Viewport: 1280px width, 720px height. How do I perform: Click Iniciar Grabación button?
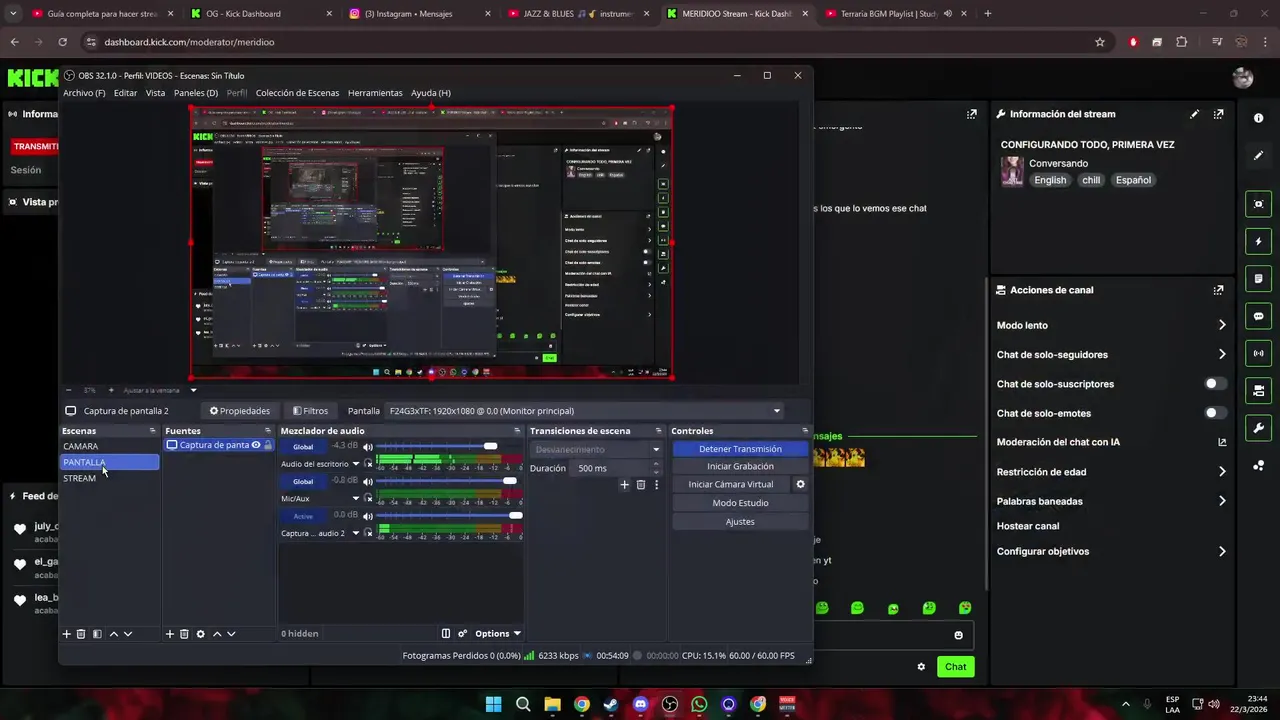click(740, 466)
